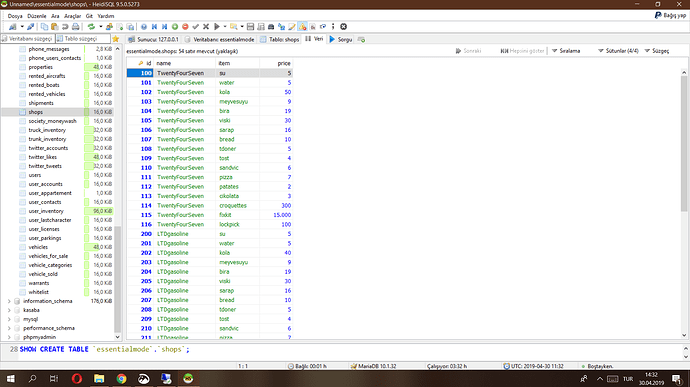Viewport: 690px width, 387px height.
Task: Switch to the Veritabanı: essentialmode tab
Action: pyautogui.click(x=220, y=39)
